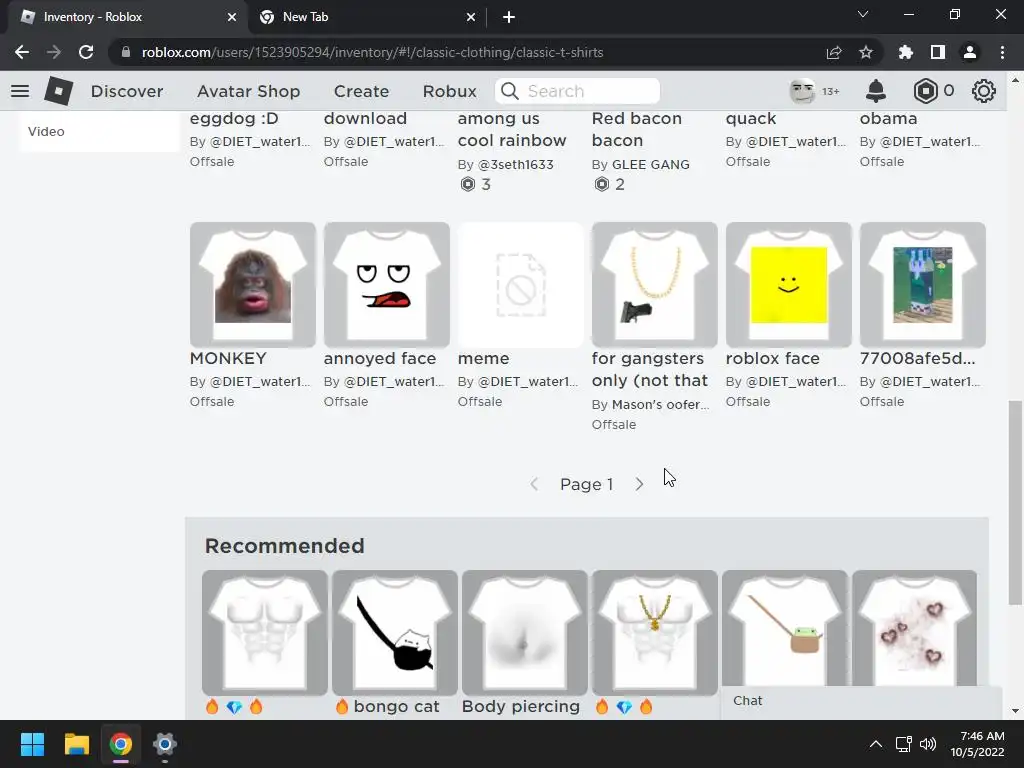Open the bongo cat recommended thumbnail
Image resolution: width=1024 pixels, height=768 pixels.
[394, 632]
